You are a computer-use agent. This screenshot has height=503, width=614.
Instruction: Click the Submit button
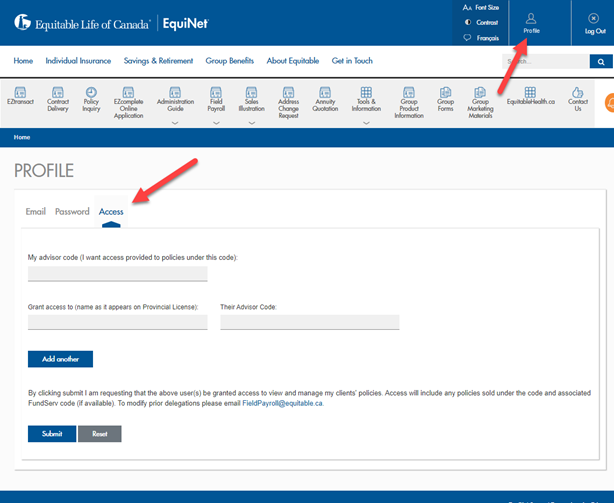coord(52,434)
